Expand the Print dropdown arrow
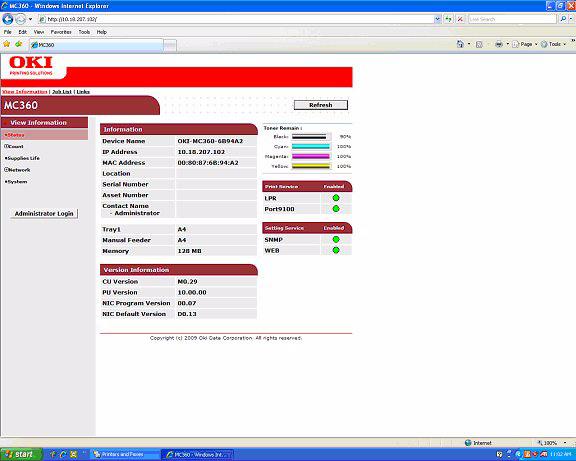This screenshot has height=461, width=576. [x=508, y=44]
